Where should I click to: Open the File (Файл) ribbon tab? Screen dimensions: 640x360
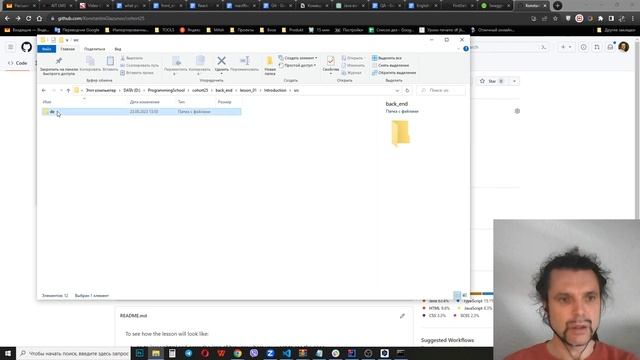(47, 49)
